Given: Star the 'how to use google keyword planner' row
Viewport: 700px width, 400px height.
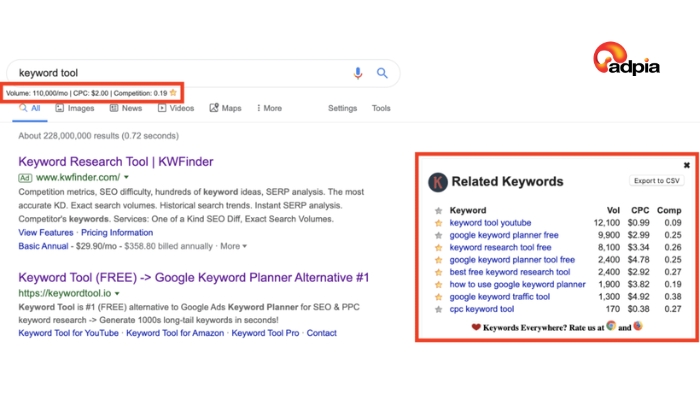Looking at the screenshot, I should (x=438, y=284).
